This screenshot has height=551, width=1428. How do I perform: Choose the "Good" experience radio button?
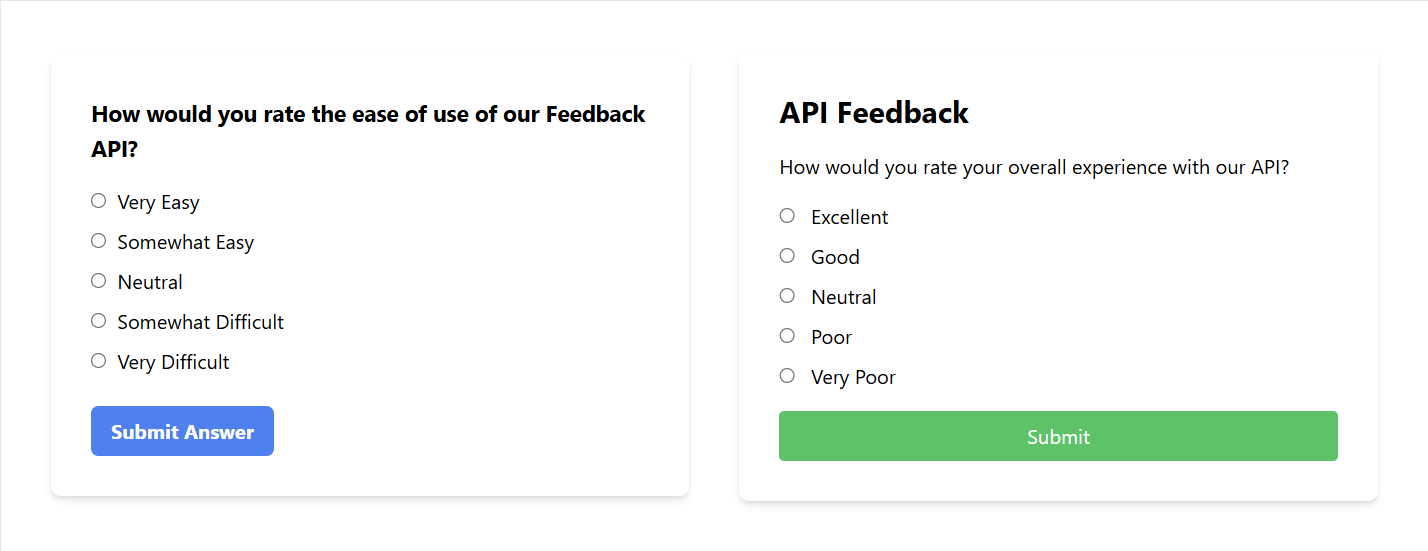[787, 256]
